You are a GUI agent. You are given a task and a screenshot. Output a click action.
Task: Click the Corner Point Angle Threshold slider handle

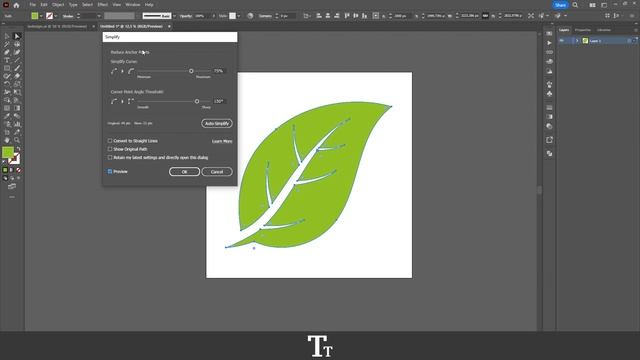coord(197,101)
